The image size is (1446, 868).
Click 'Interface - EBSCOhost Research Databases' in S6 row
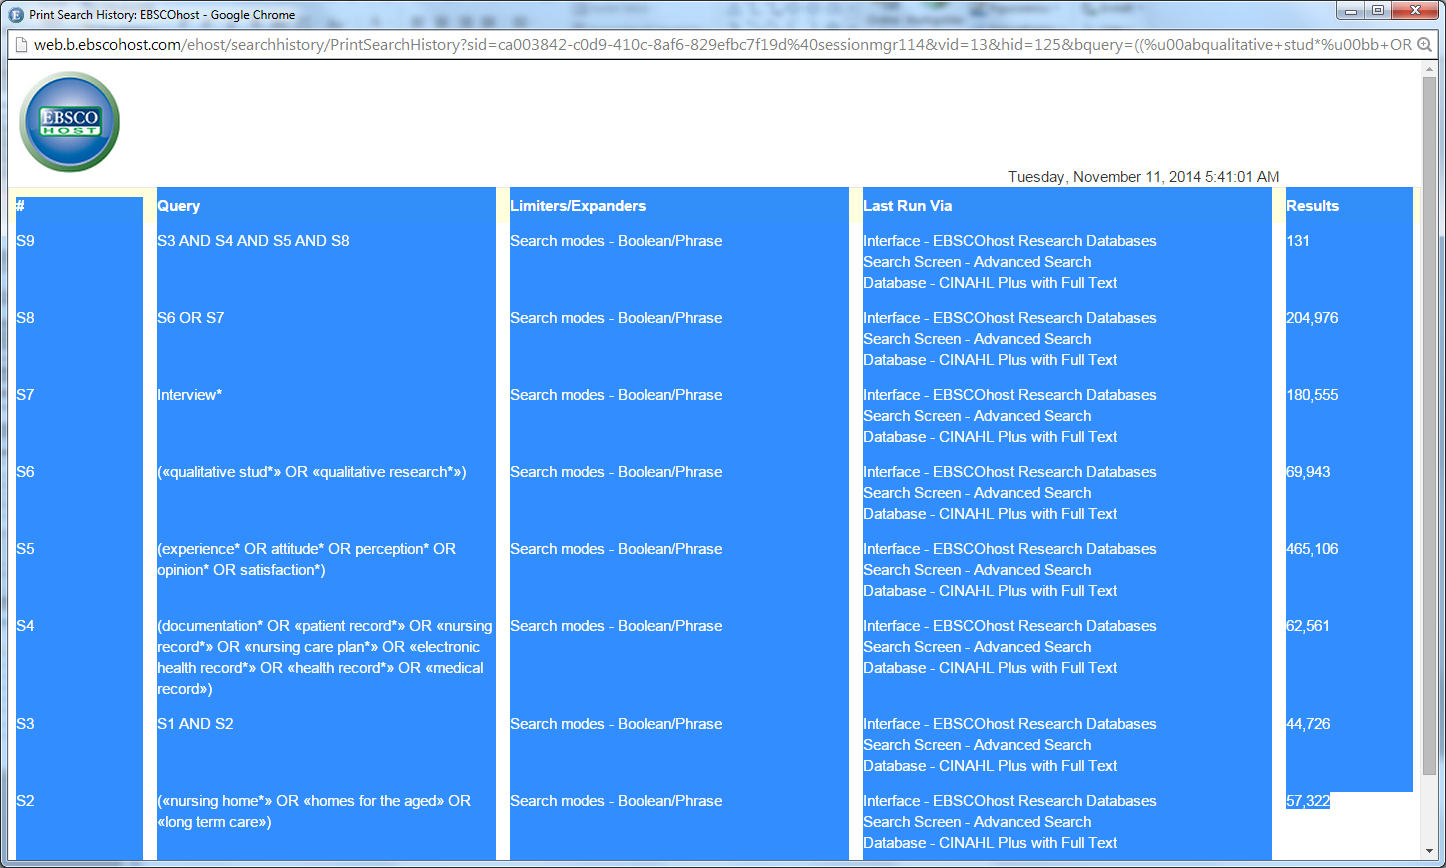point(1010,472)
